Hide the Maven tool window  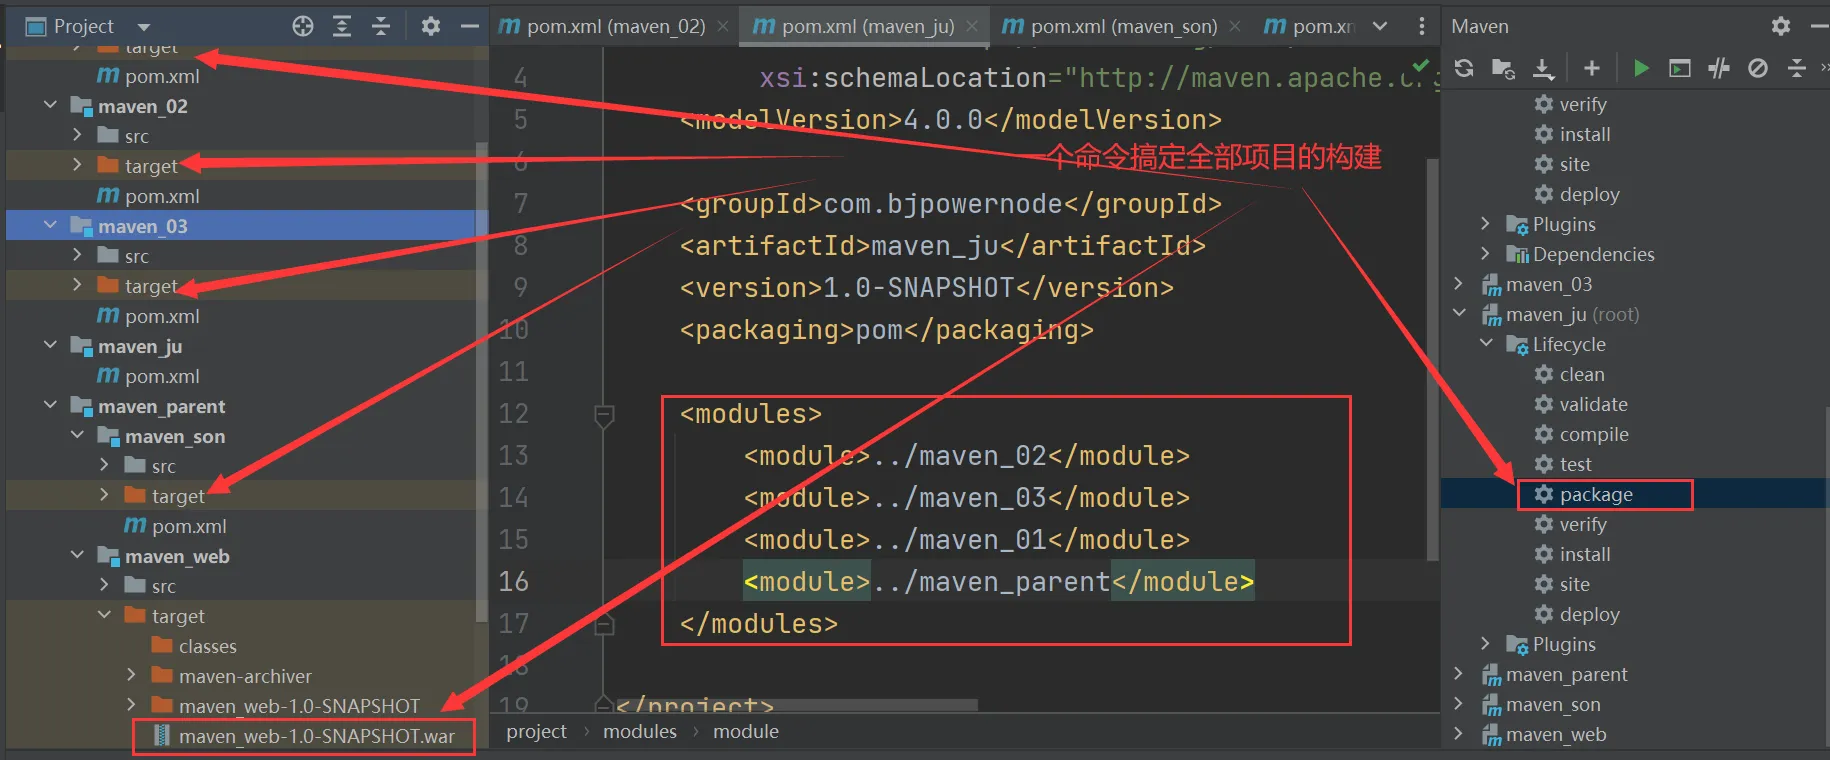[1819, 26]
